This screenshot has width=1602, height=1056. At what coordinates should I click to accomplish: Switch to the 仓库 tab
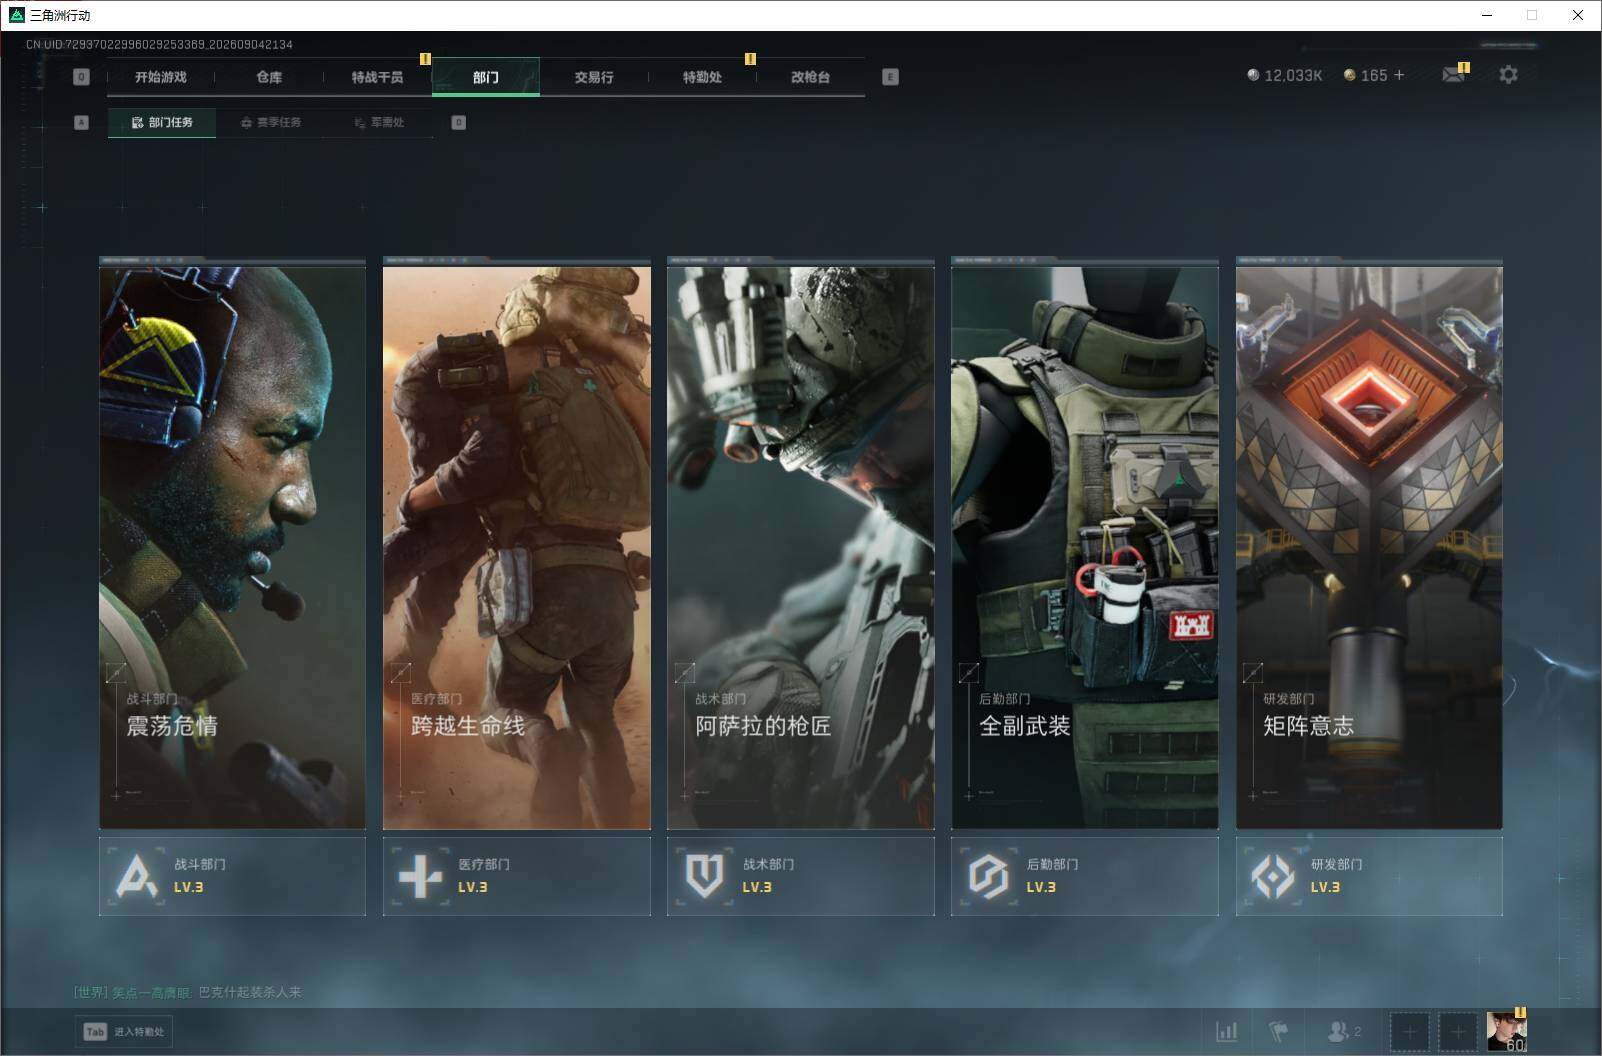[269, 77]
